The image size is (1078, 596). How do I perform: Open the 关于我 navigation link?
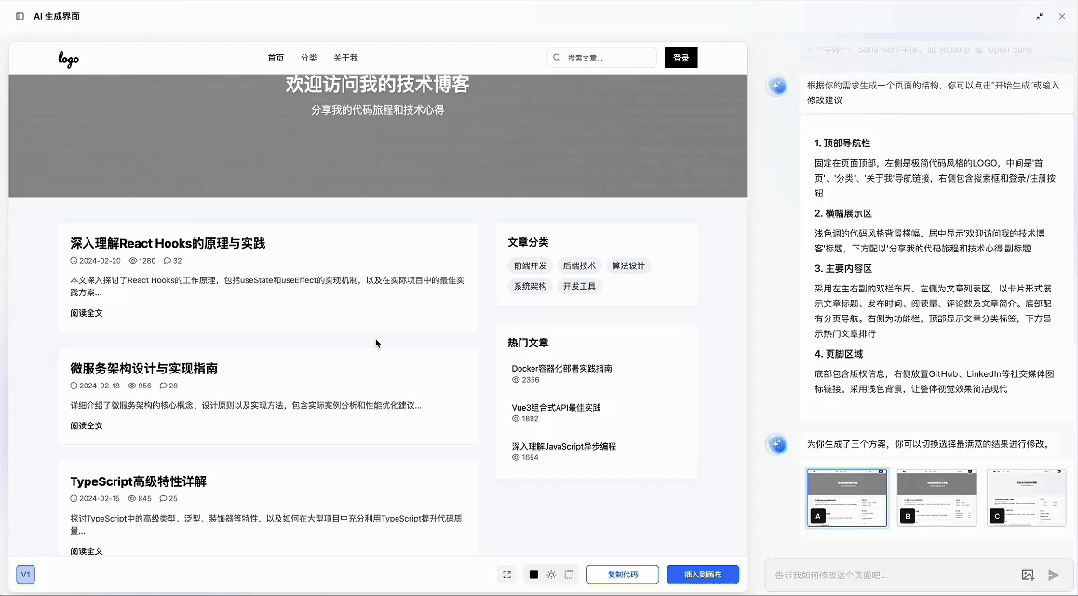tap(345, 58)
